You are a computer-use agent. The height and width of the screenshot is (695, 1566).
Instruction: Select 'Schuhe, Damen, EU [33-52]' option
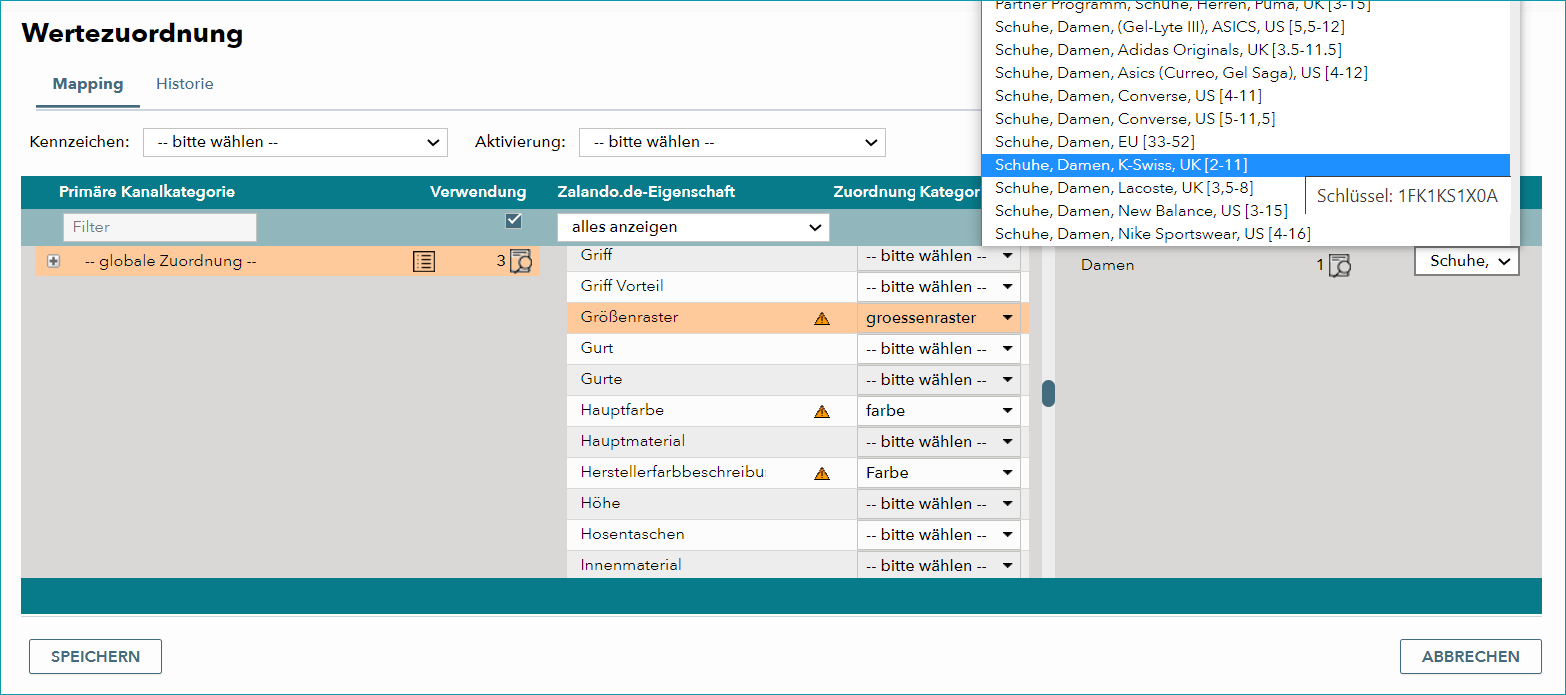(x=1245, y=142)
